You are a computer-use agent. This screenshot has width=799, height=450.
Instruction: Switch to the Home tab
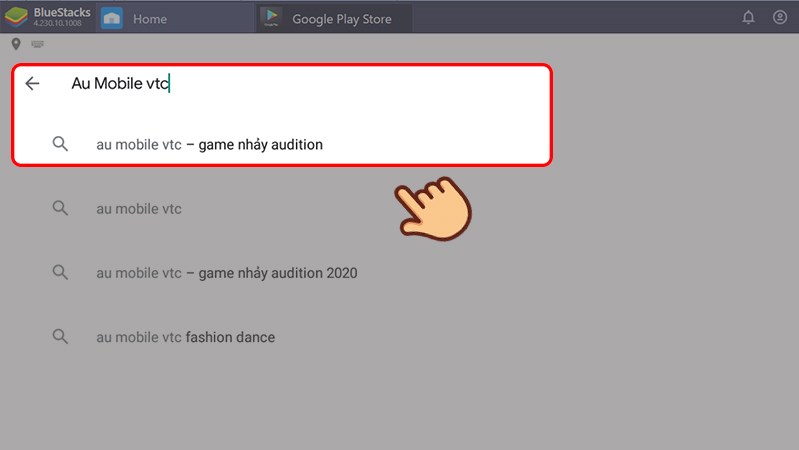click(x=175, y=18)
